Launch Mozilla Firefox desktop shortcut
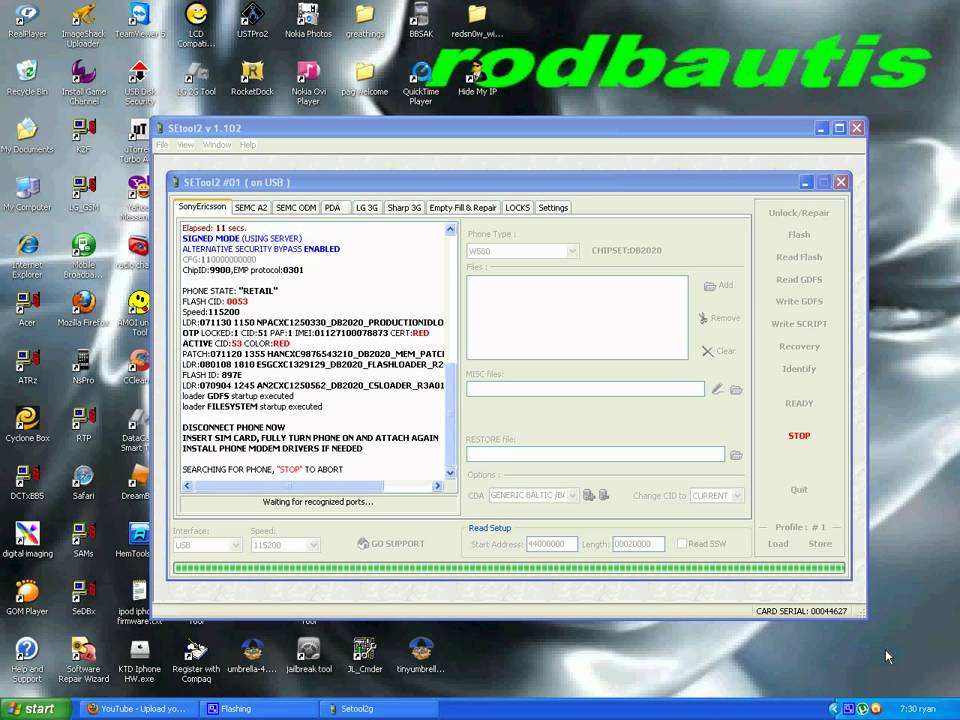 [x=83, y=308]
